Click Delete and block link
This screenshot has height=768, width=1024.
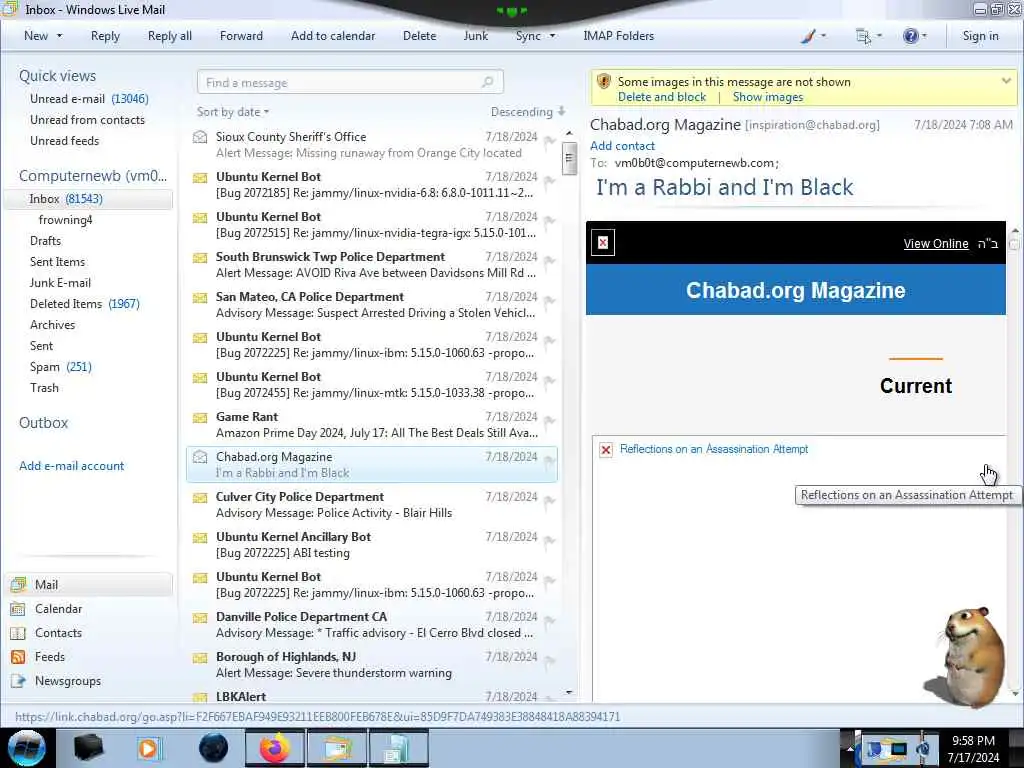click(x=662, y=97)
